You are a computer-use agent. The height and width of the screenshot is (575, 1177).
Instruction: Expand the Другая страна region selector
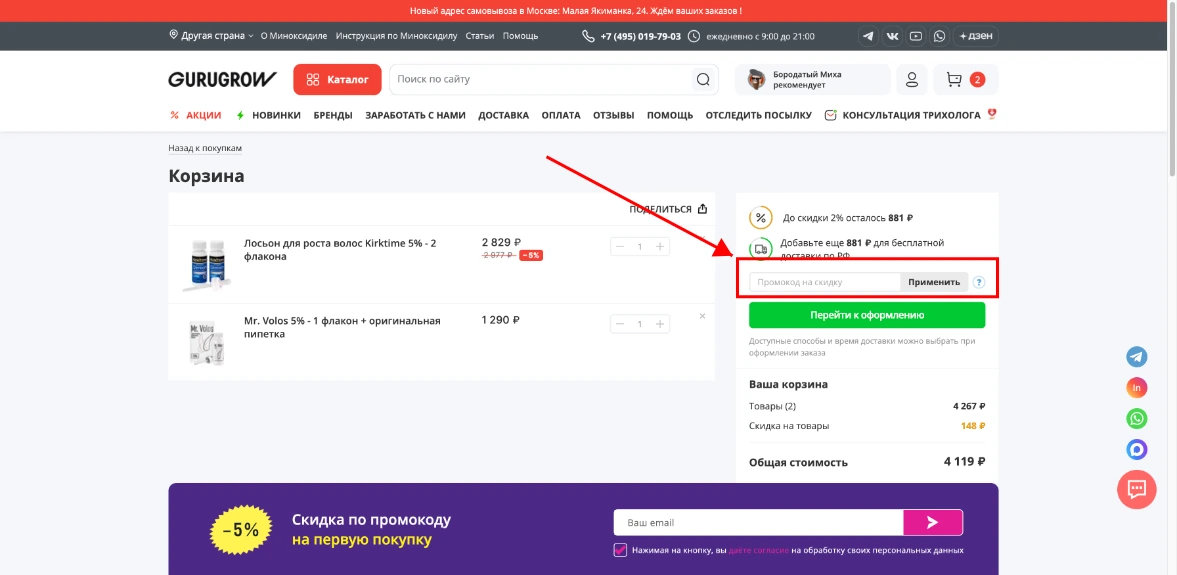[x=212, y=35]
